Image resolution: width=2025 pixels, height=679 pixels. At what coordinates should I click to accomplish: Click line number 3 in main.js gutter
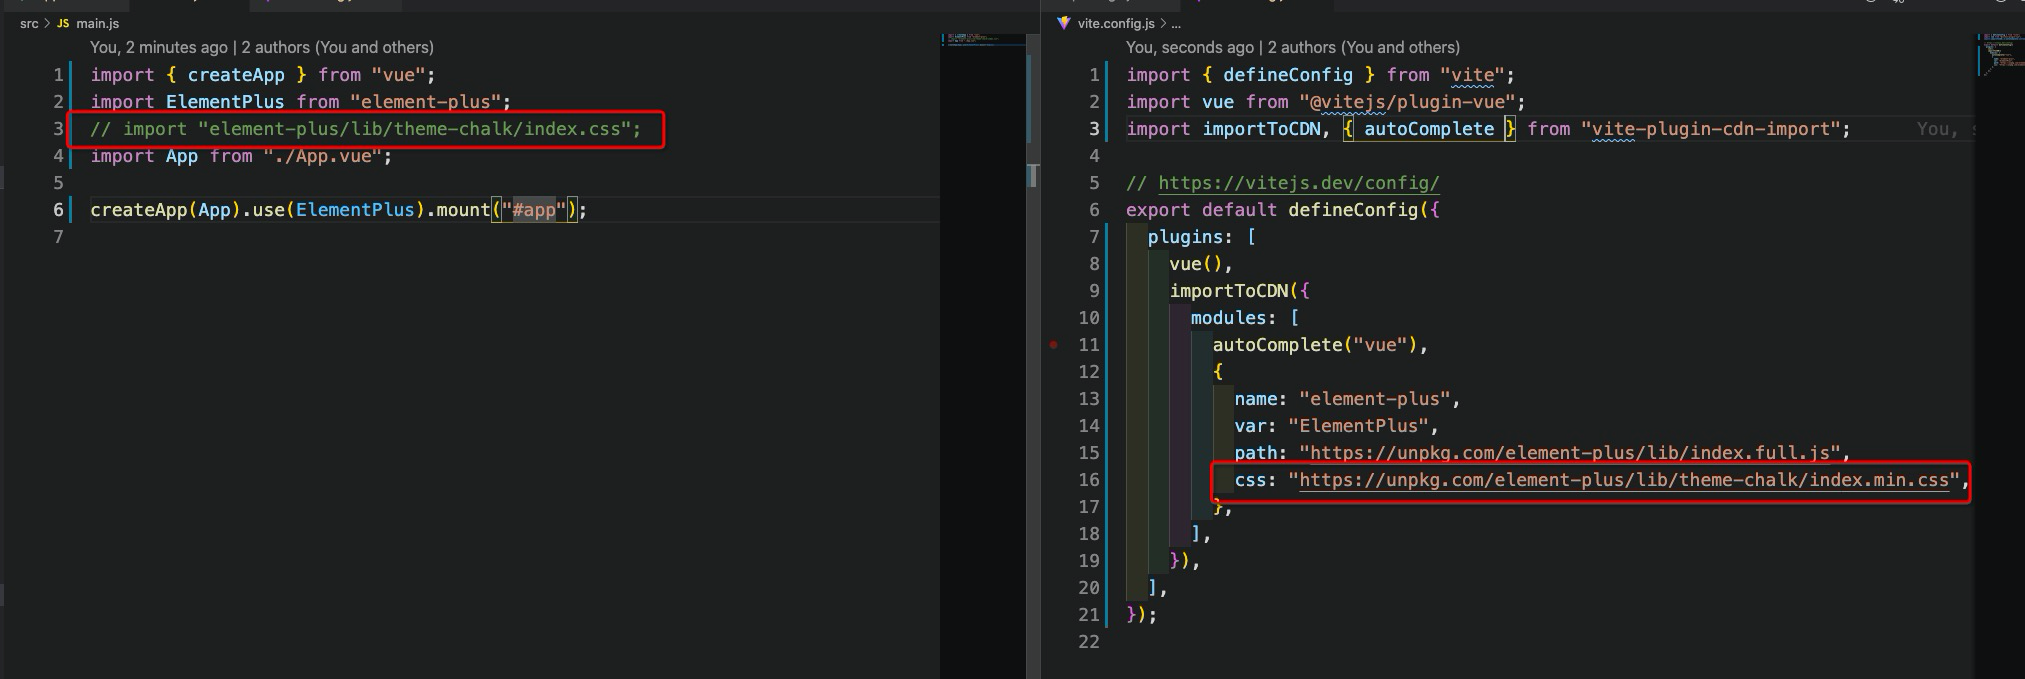tap(58, 129)
